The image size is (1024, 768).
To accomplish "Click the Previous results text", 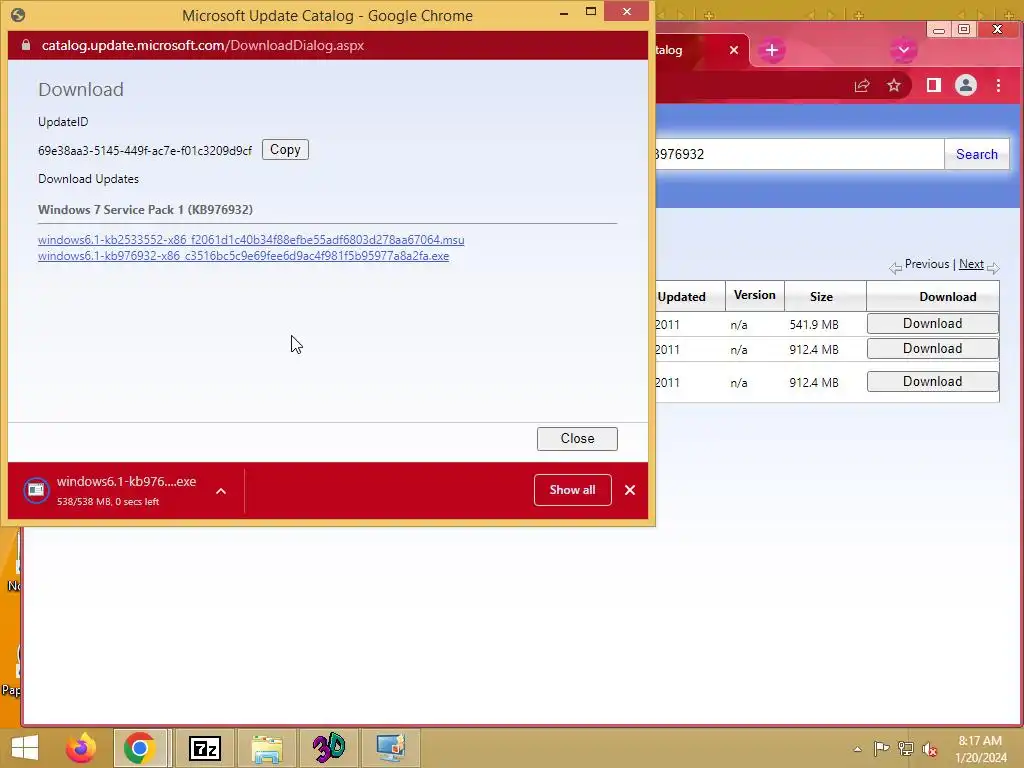I will pos(927,264).
